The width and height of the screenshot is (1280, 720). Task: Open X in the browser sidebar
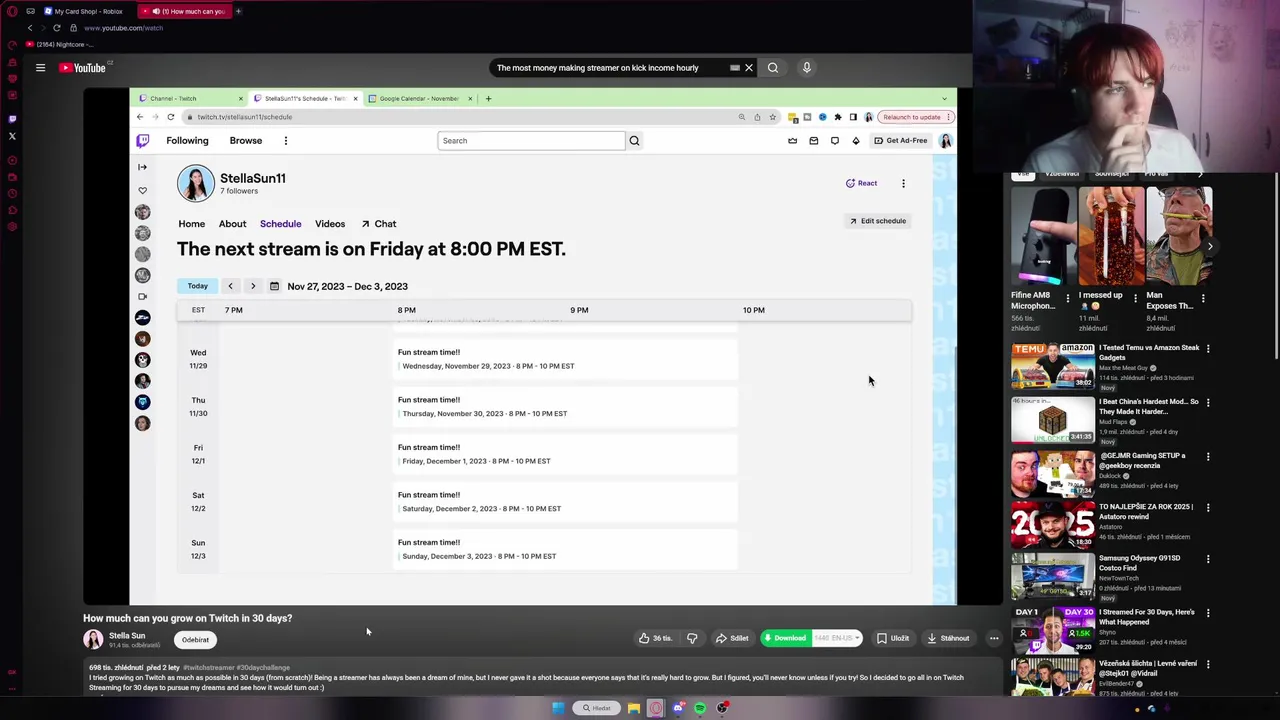[x=12, y=136]
